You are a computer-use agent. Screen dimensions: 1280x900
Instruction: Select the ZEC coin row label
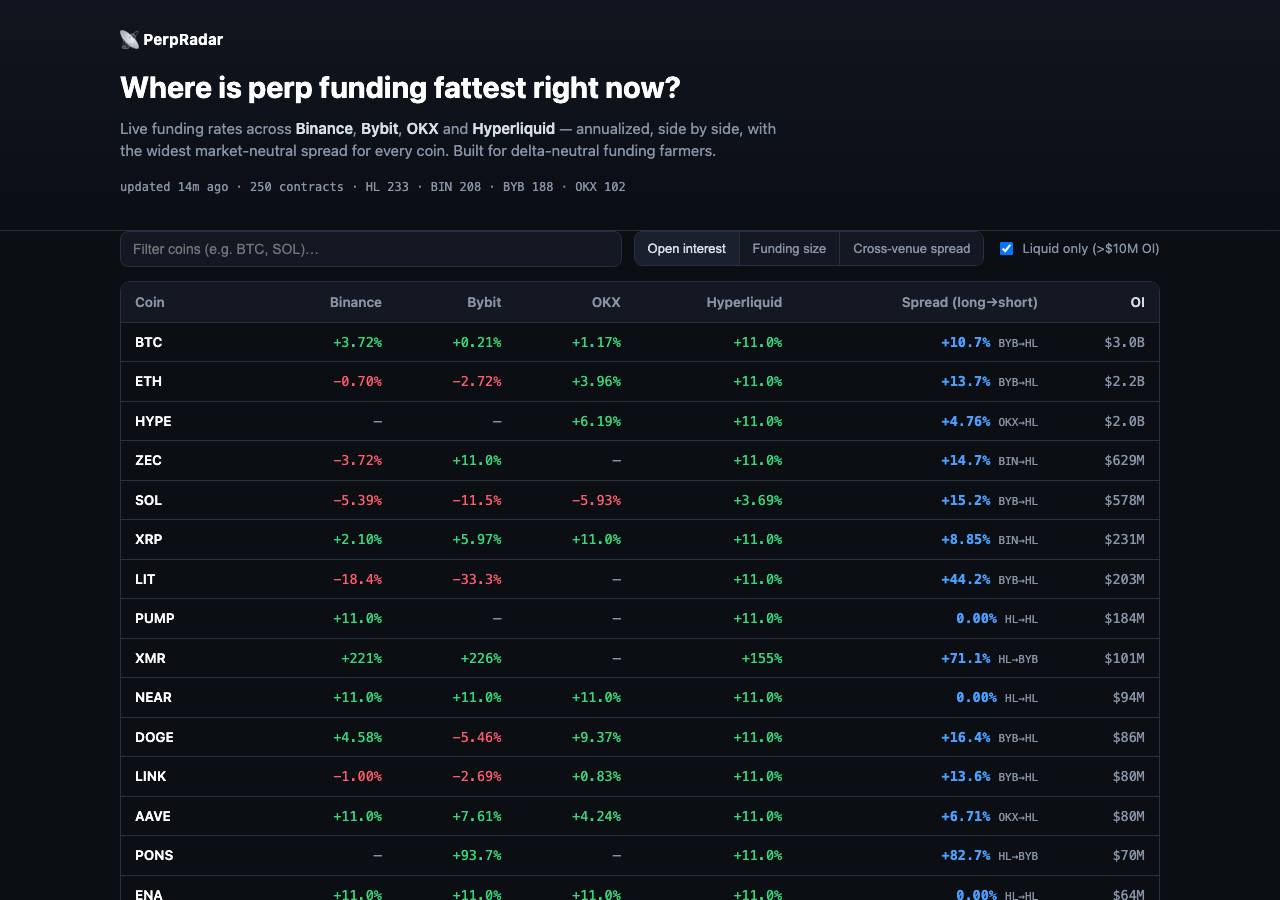(148, 460)
